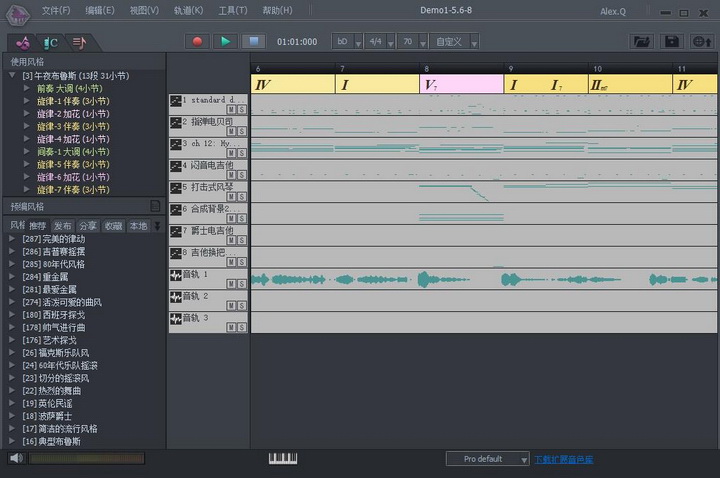This screenshot has width=720, height=478.
Task: Click the 下载扩展音色库 link
Action: pyautogui.click(x=563, y=459)
